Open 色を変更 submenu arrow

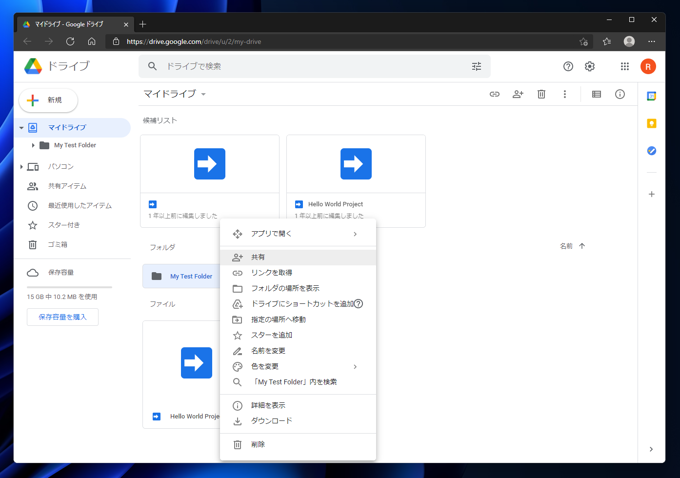pos(355,367)
